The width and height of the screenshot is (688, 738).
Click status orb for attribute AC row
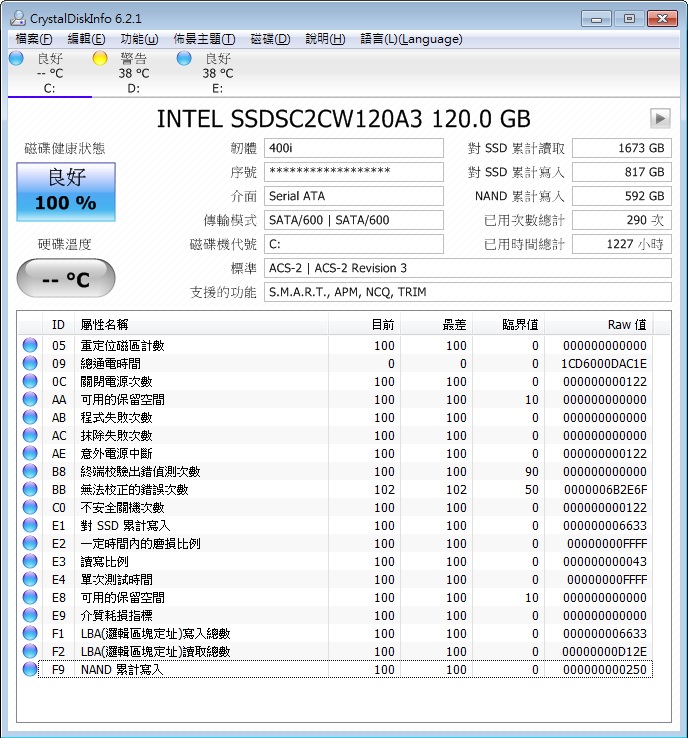[x=30, y=435]
